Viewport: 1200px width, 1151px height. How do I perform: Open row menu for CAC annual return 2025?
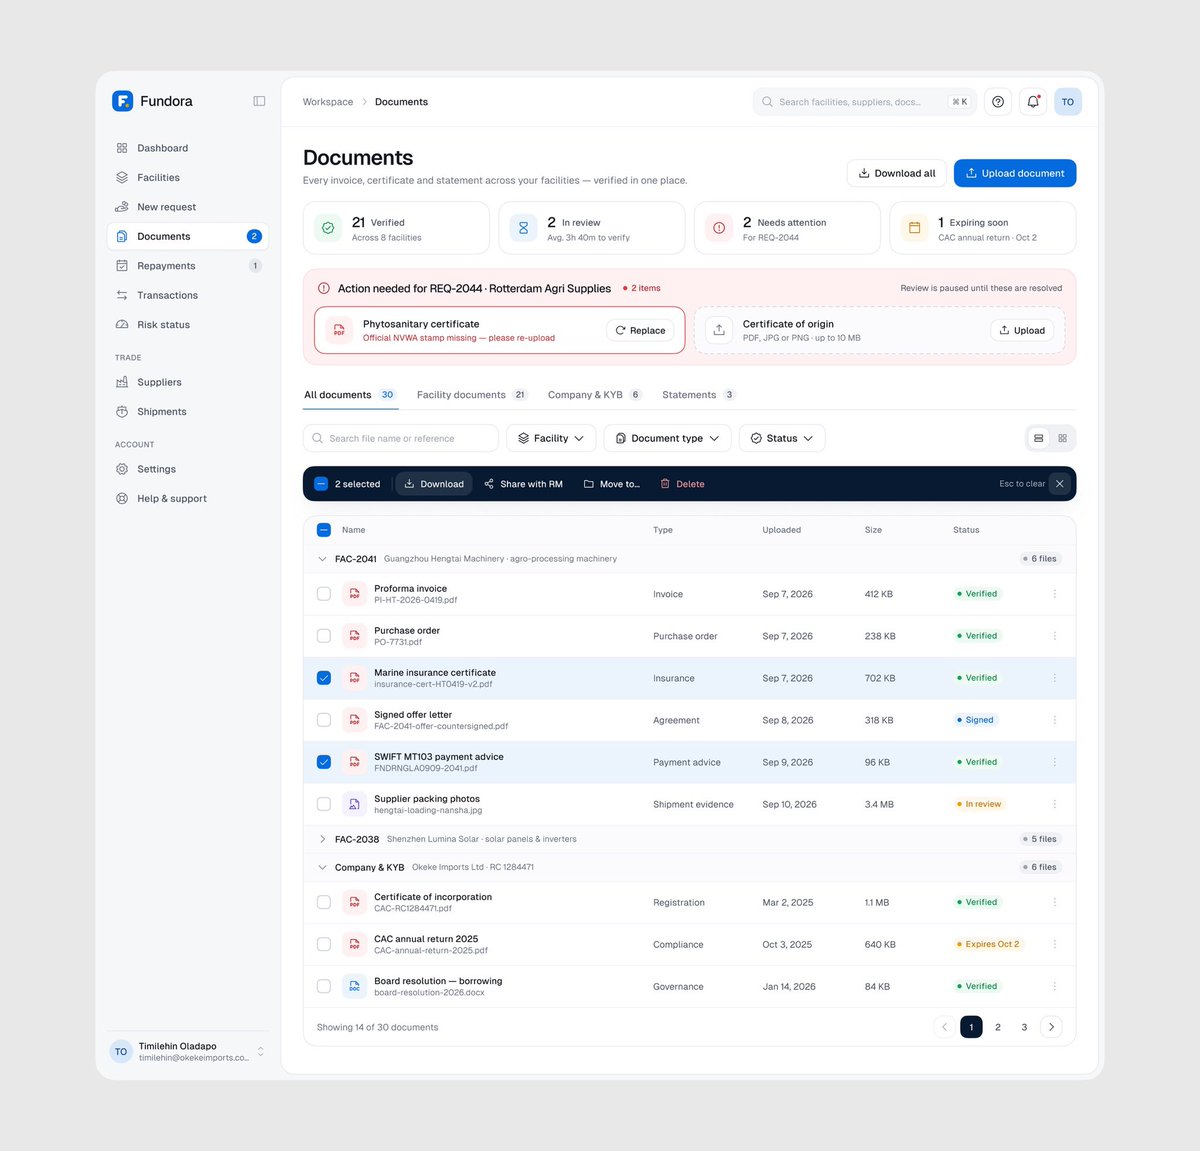(1054, 944)
